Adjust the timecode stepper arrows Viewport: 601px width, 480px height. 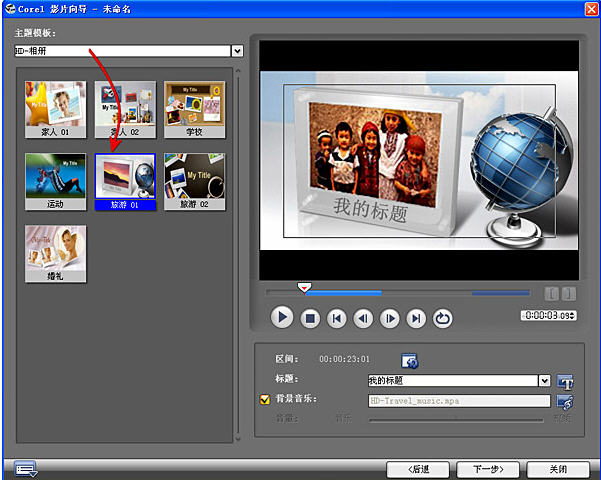[572, 316]
